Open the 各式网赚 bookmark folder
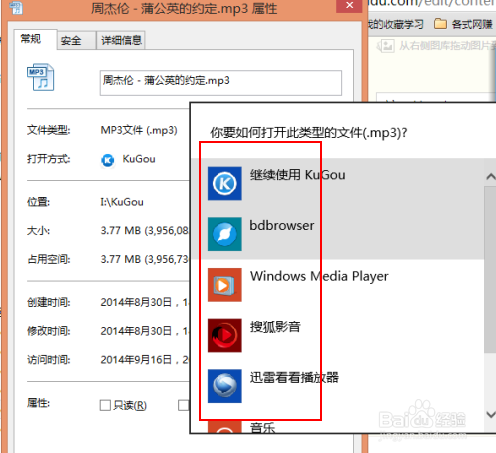This screenshot has height=453, width=496. click(x=464, y=24)
